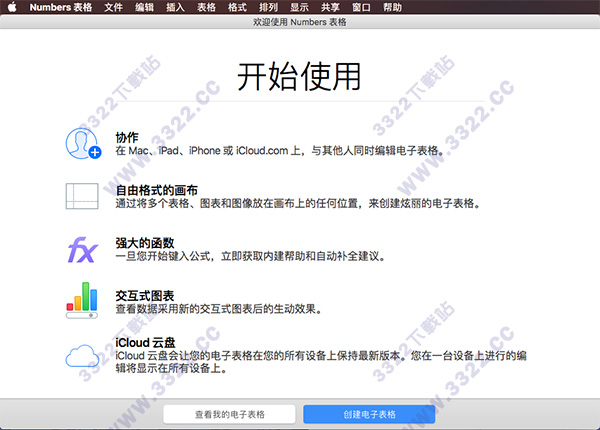Image resolution: width=600 pixels, height=430 pixels.
Task: Click the description starting 一旦您开始键入公式
Action: pos(251,256)
